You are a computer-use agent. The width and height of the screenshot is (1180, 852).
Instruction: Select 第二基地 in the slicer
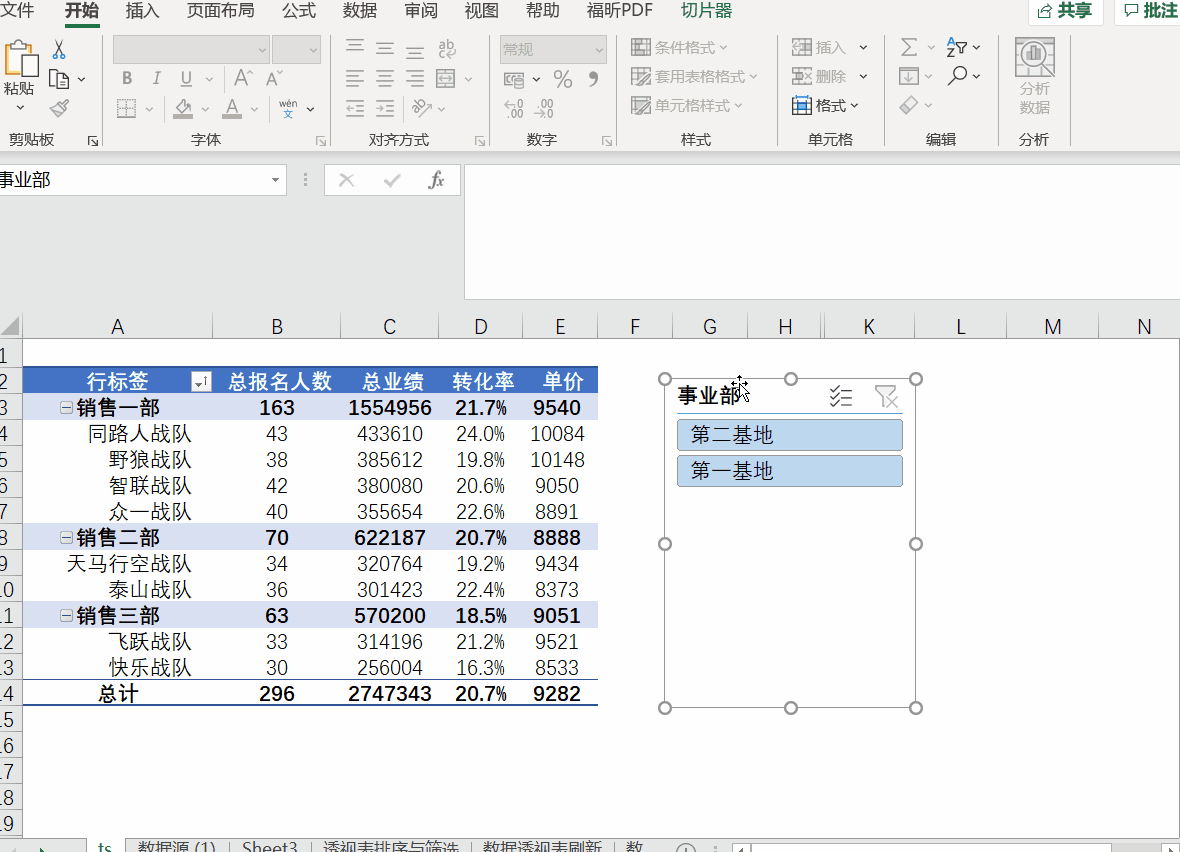point(789,435)
